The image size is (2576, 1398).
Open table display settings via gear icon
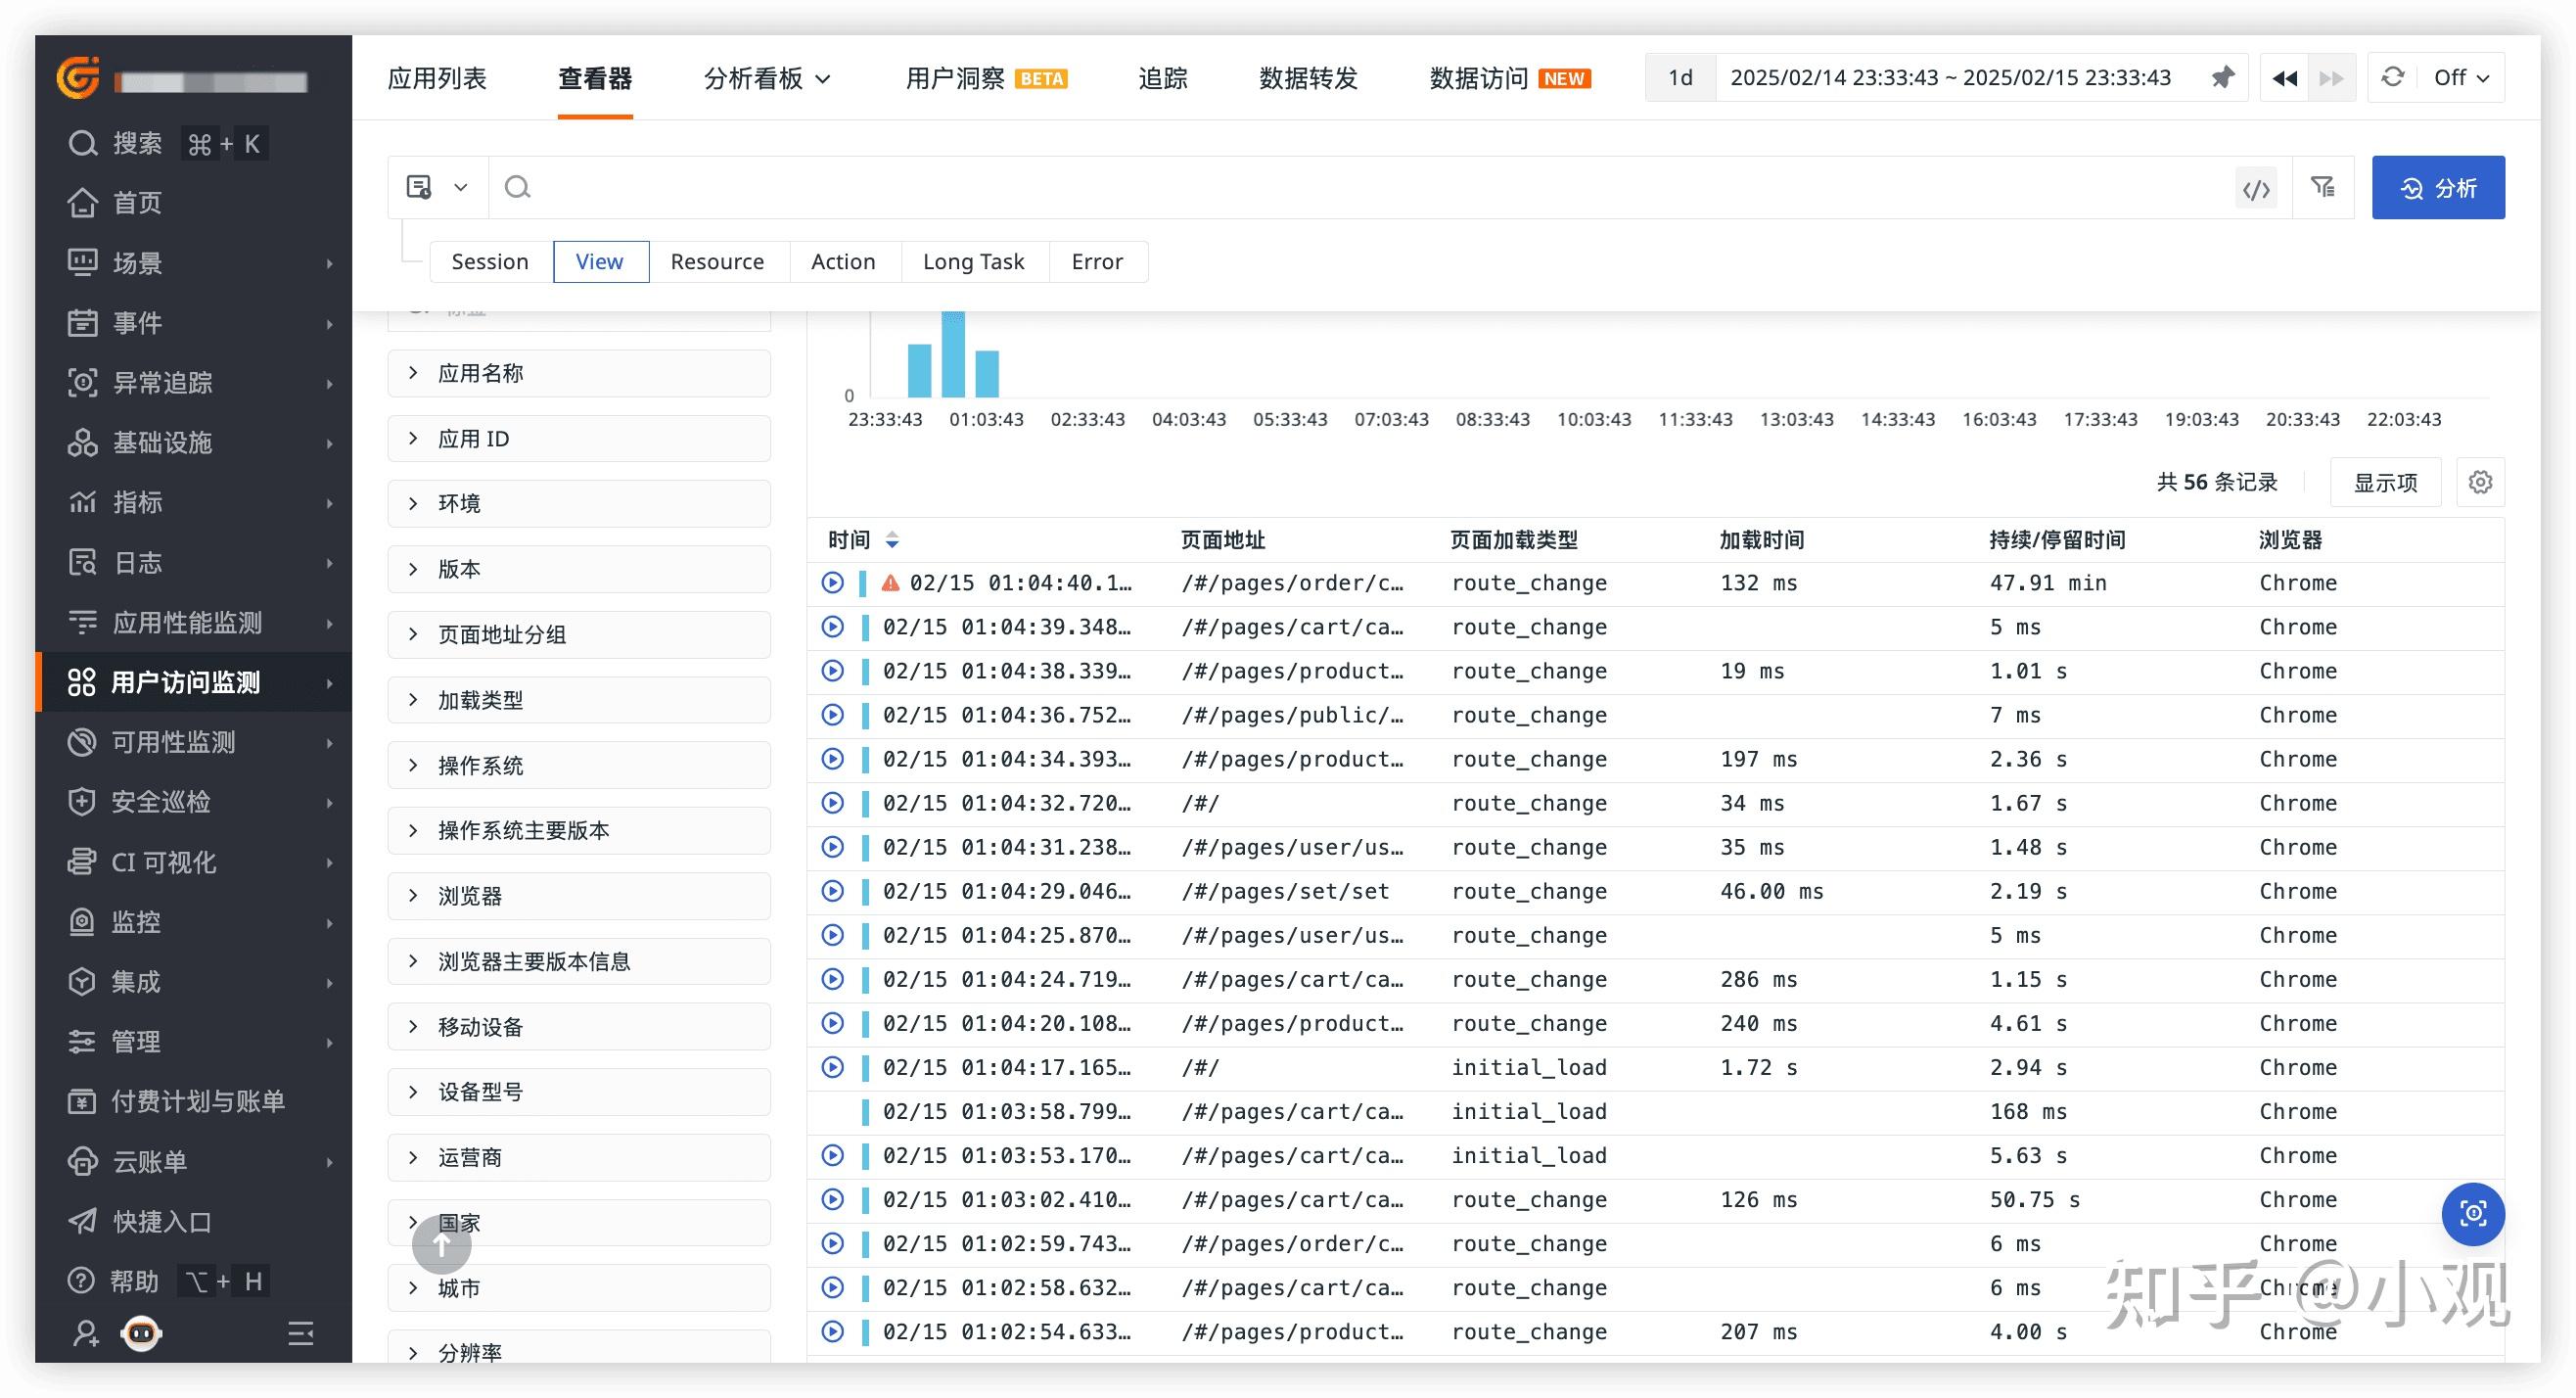[x=2480, y=481]
